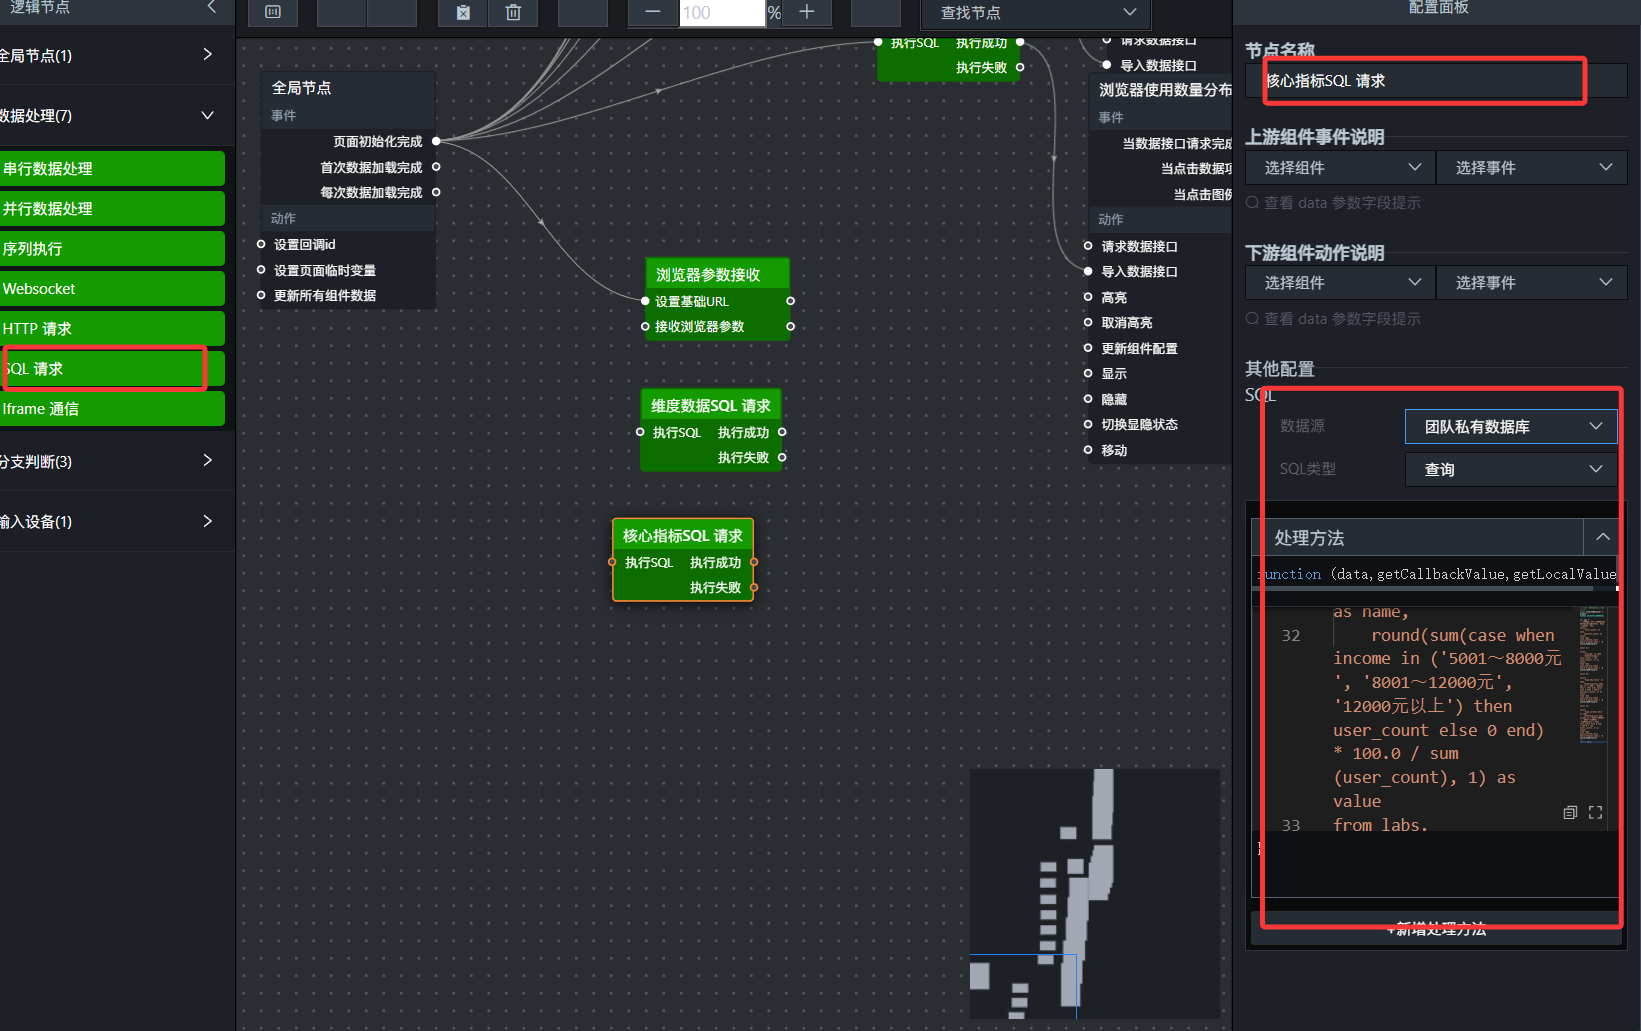This screenshot has height=1031, width=1641.
Task: Click the 节点名称 input field
Action: click(1437, 80)
